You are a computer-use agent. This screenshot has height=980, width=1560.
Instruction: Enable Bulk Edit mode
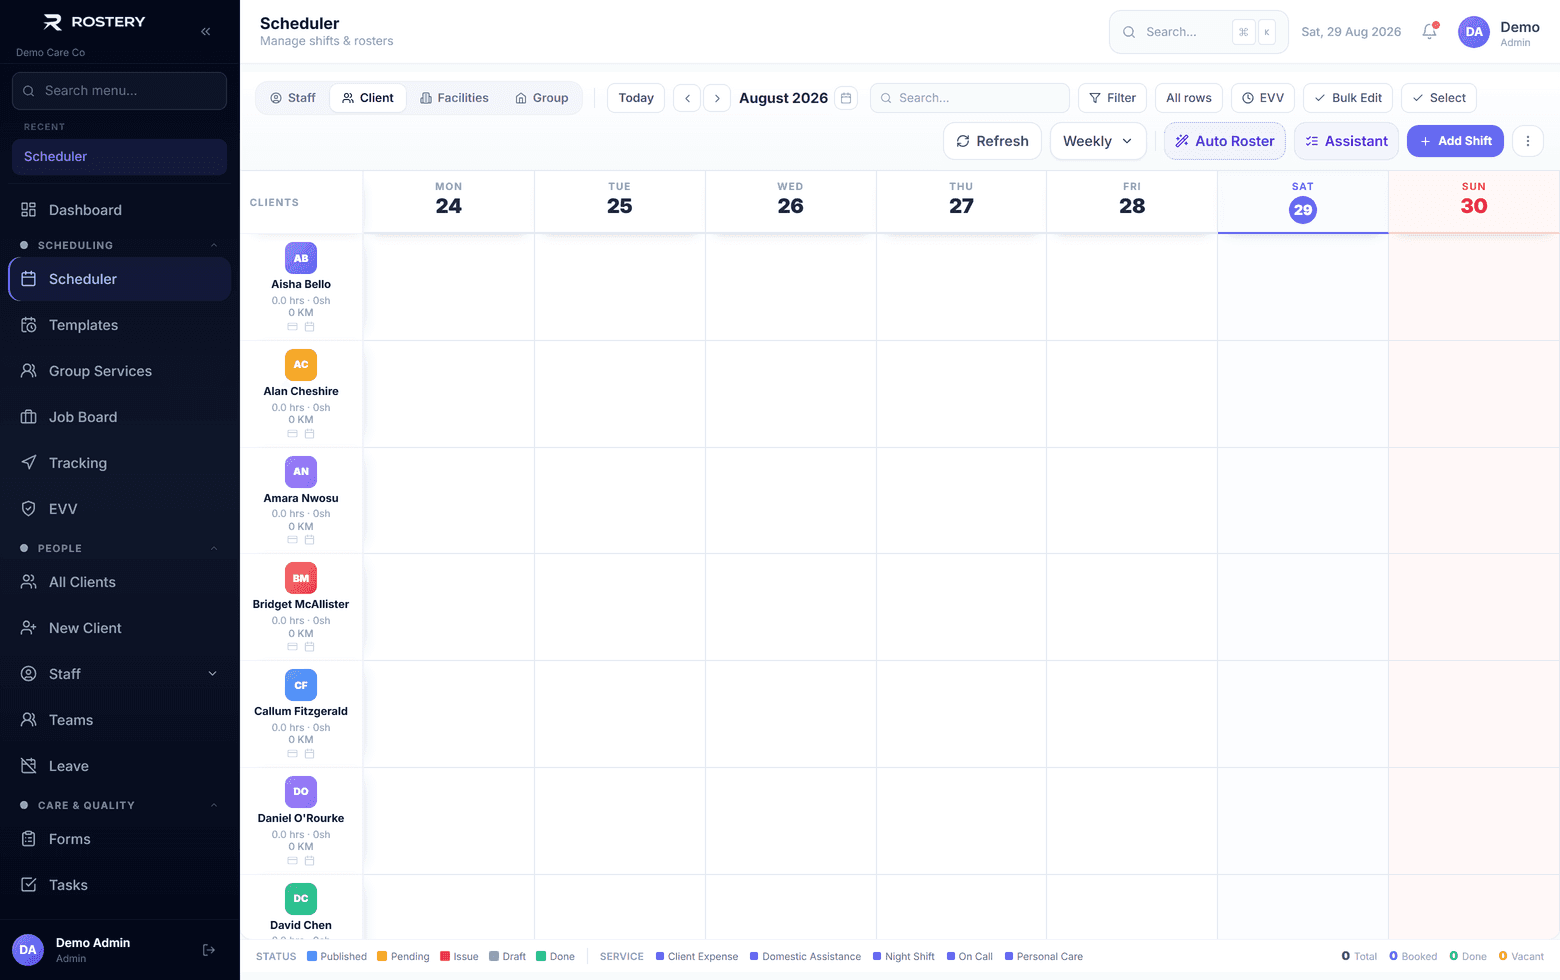click(x=1348, y=98)
